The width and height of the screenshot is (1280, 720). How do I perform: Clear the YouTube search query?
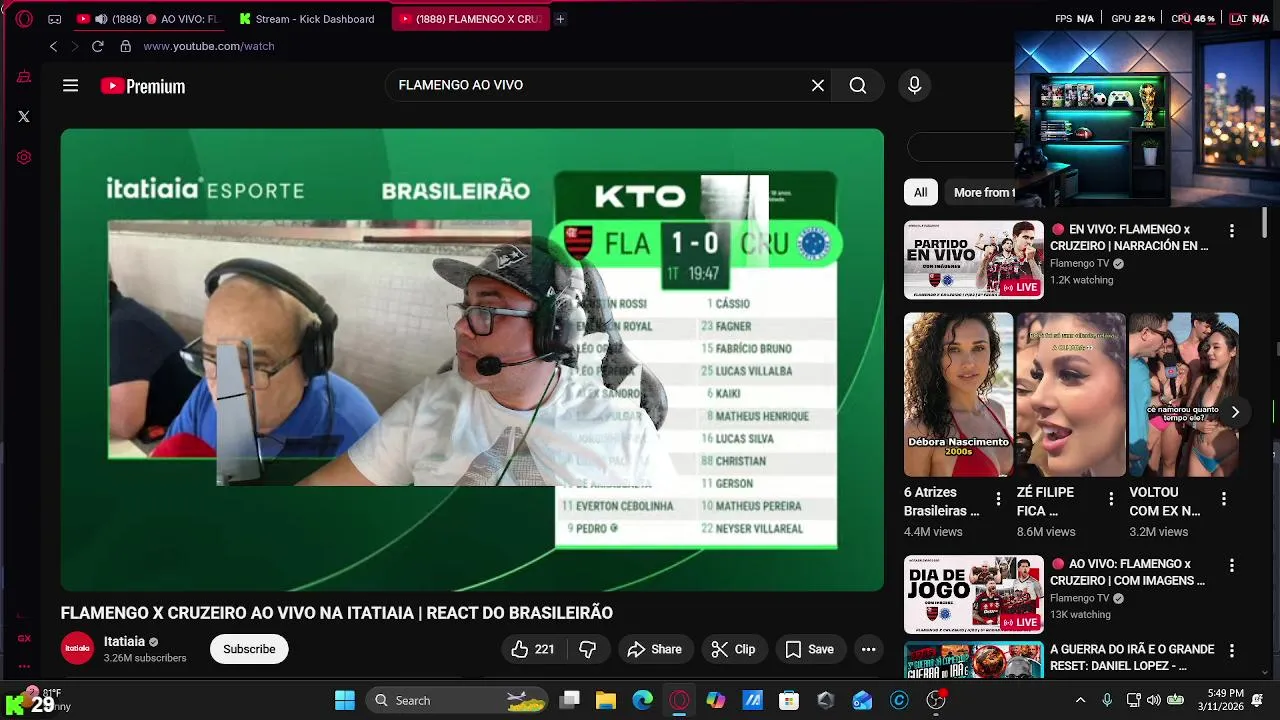click(818, 85)
